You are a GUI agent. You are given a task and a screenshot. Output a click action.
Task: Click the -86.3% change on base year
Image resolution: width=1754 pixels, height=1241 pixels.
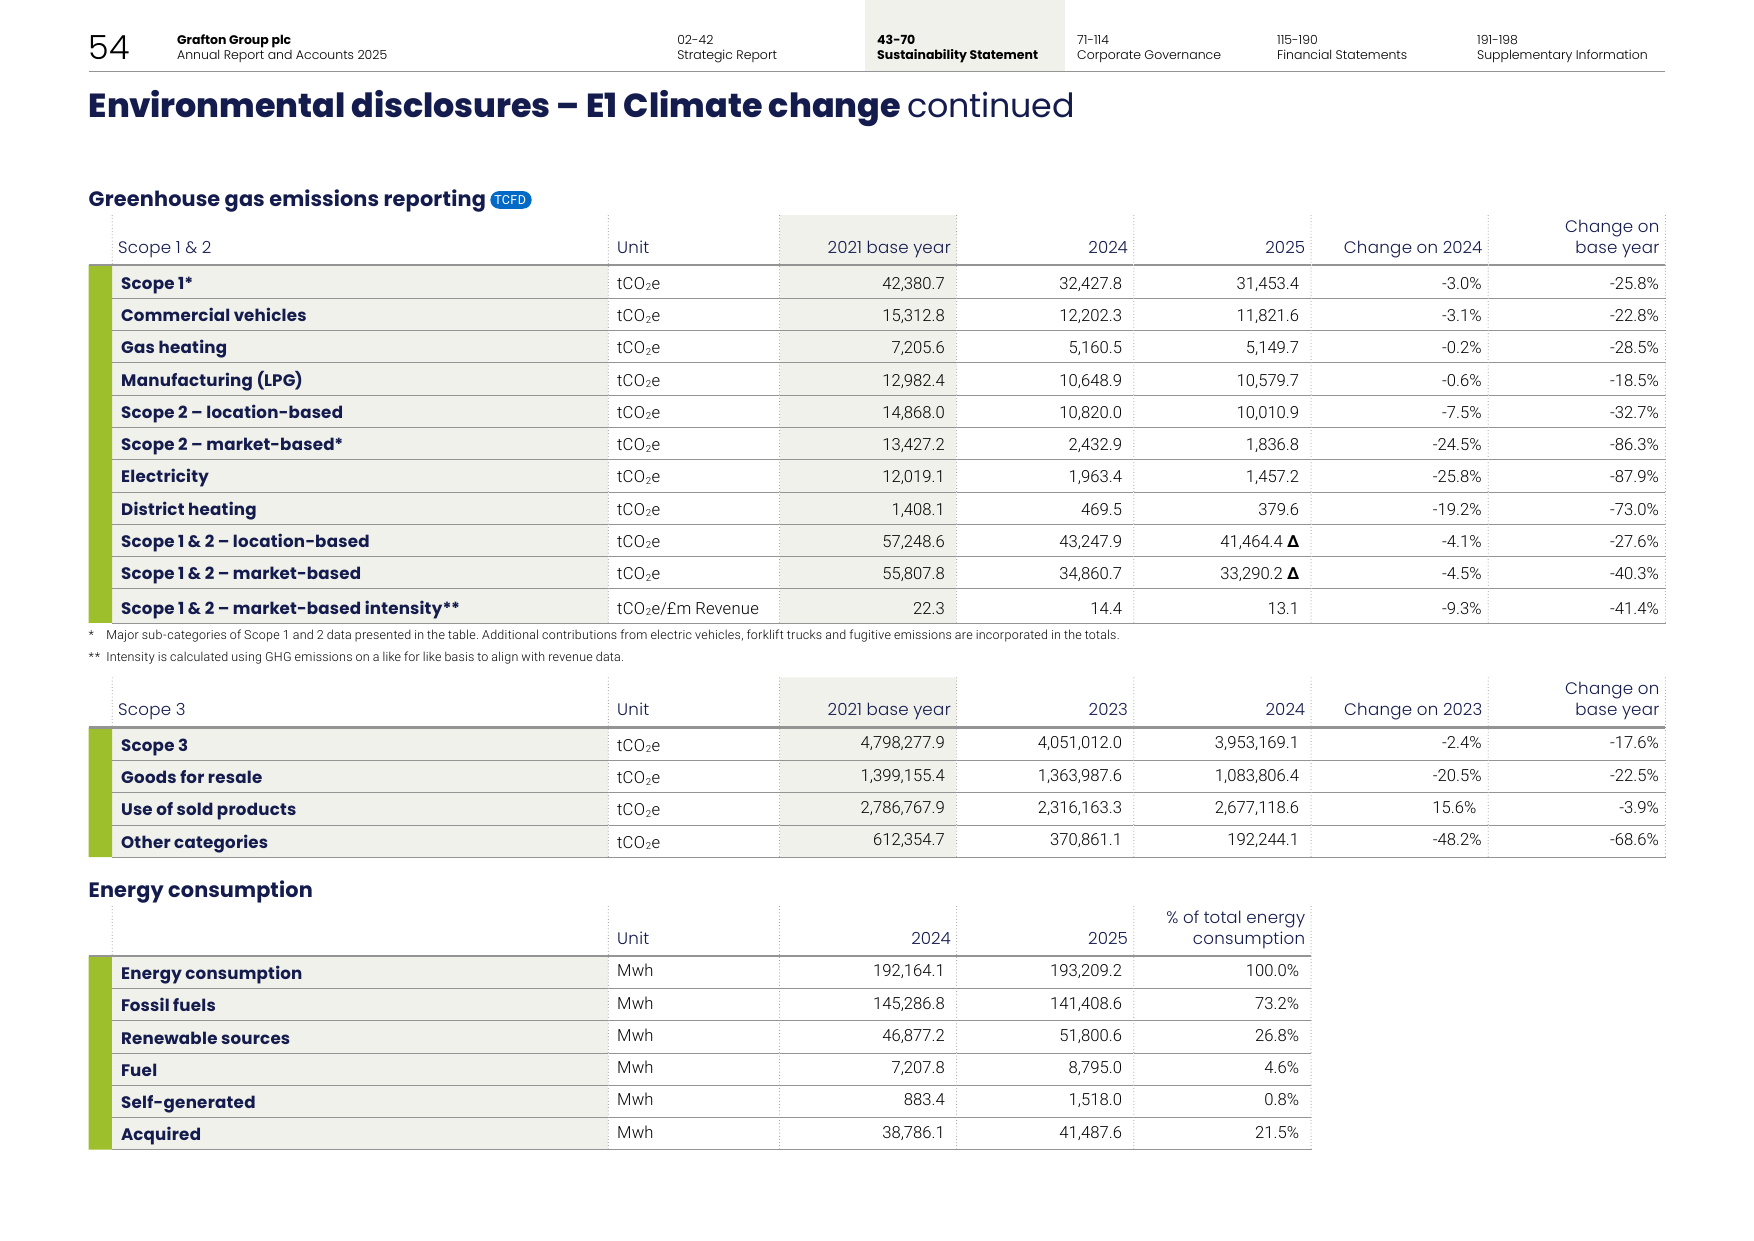pyautogui.click(x=1633, y=444)
